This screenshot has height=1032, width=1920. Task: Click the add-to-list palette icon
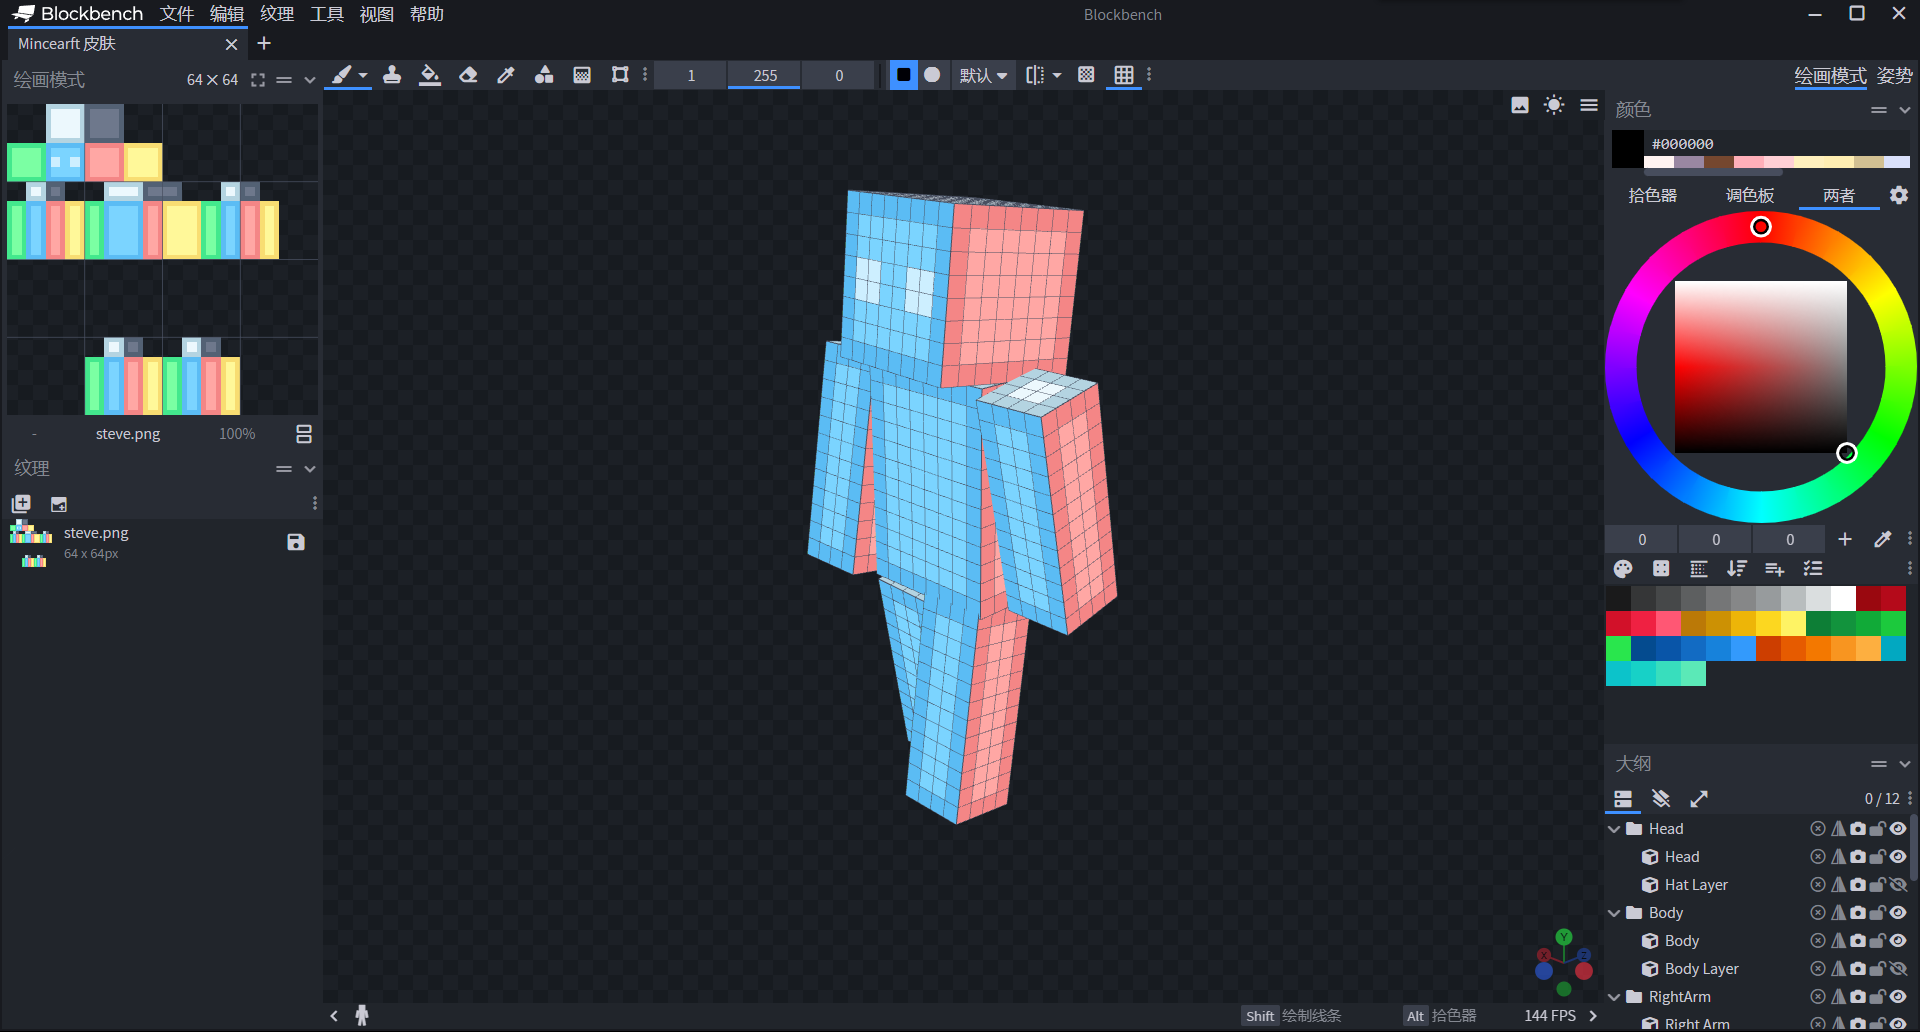(x=1775, y=569)
